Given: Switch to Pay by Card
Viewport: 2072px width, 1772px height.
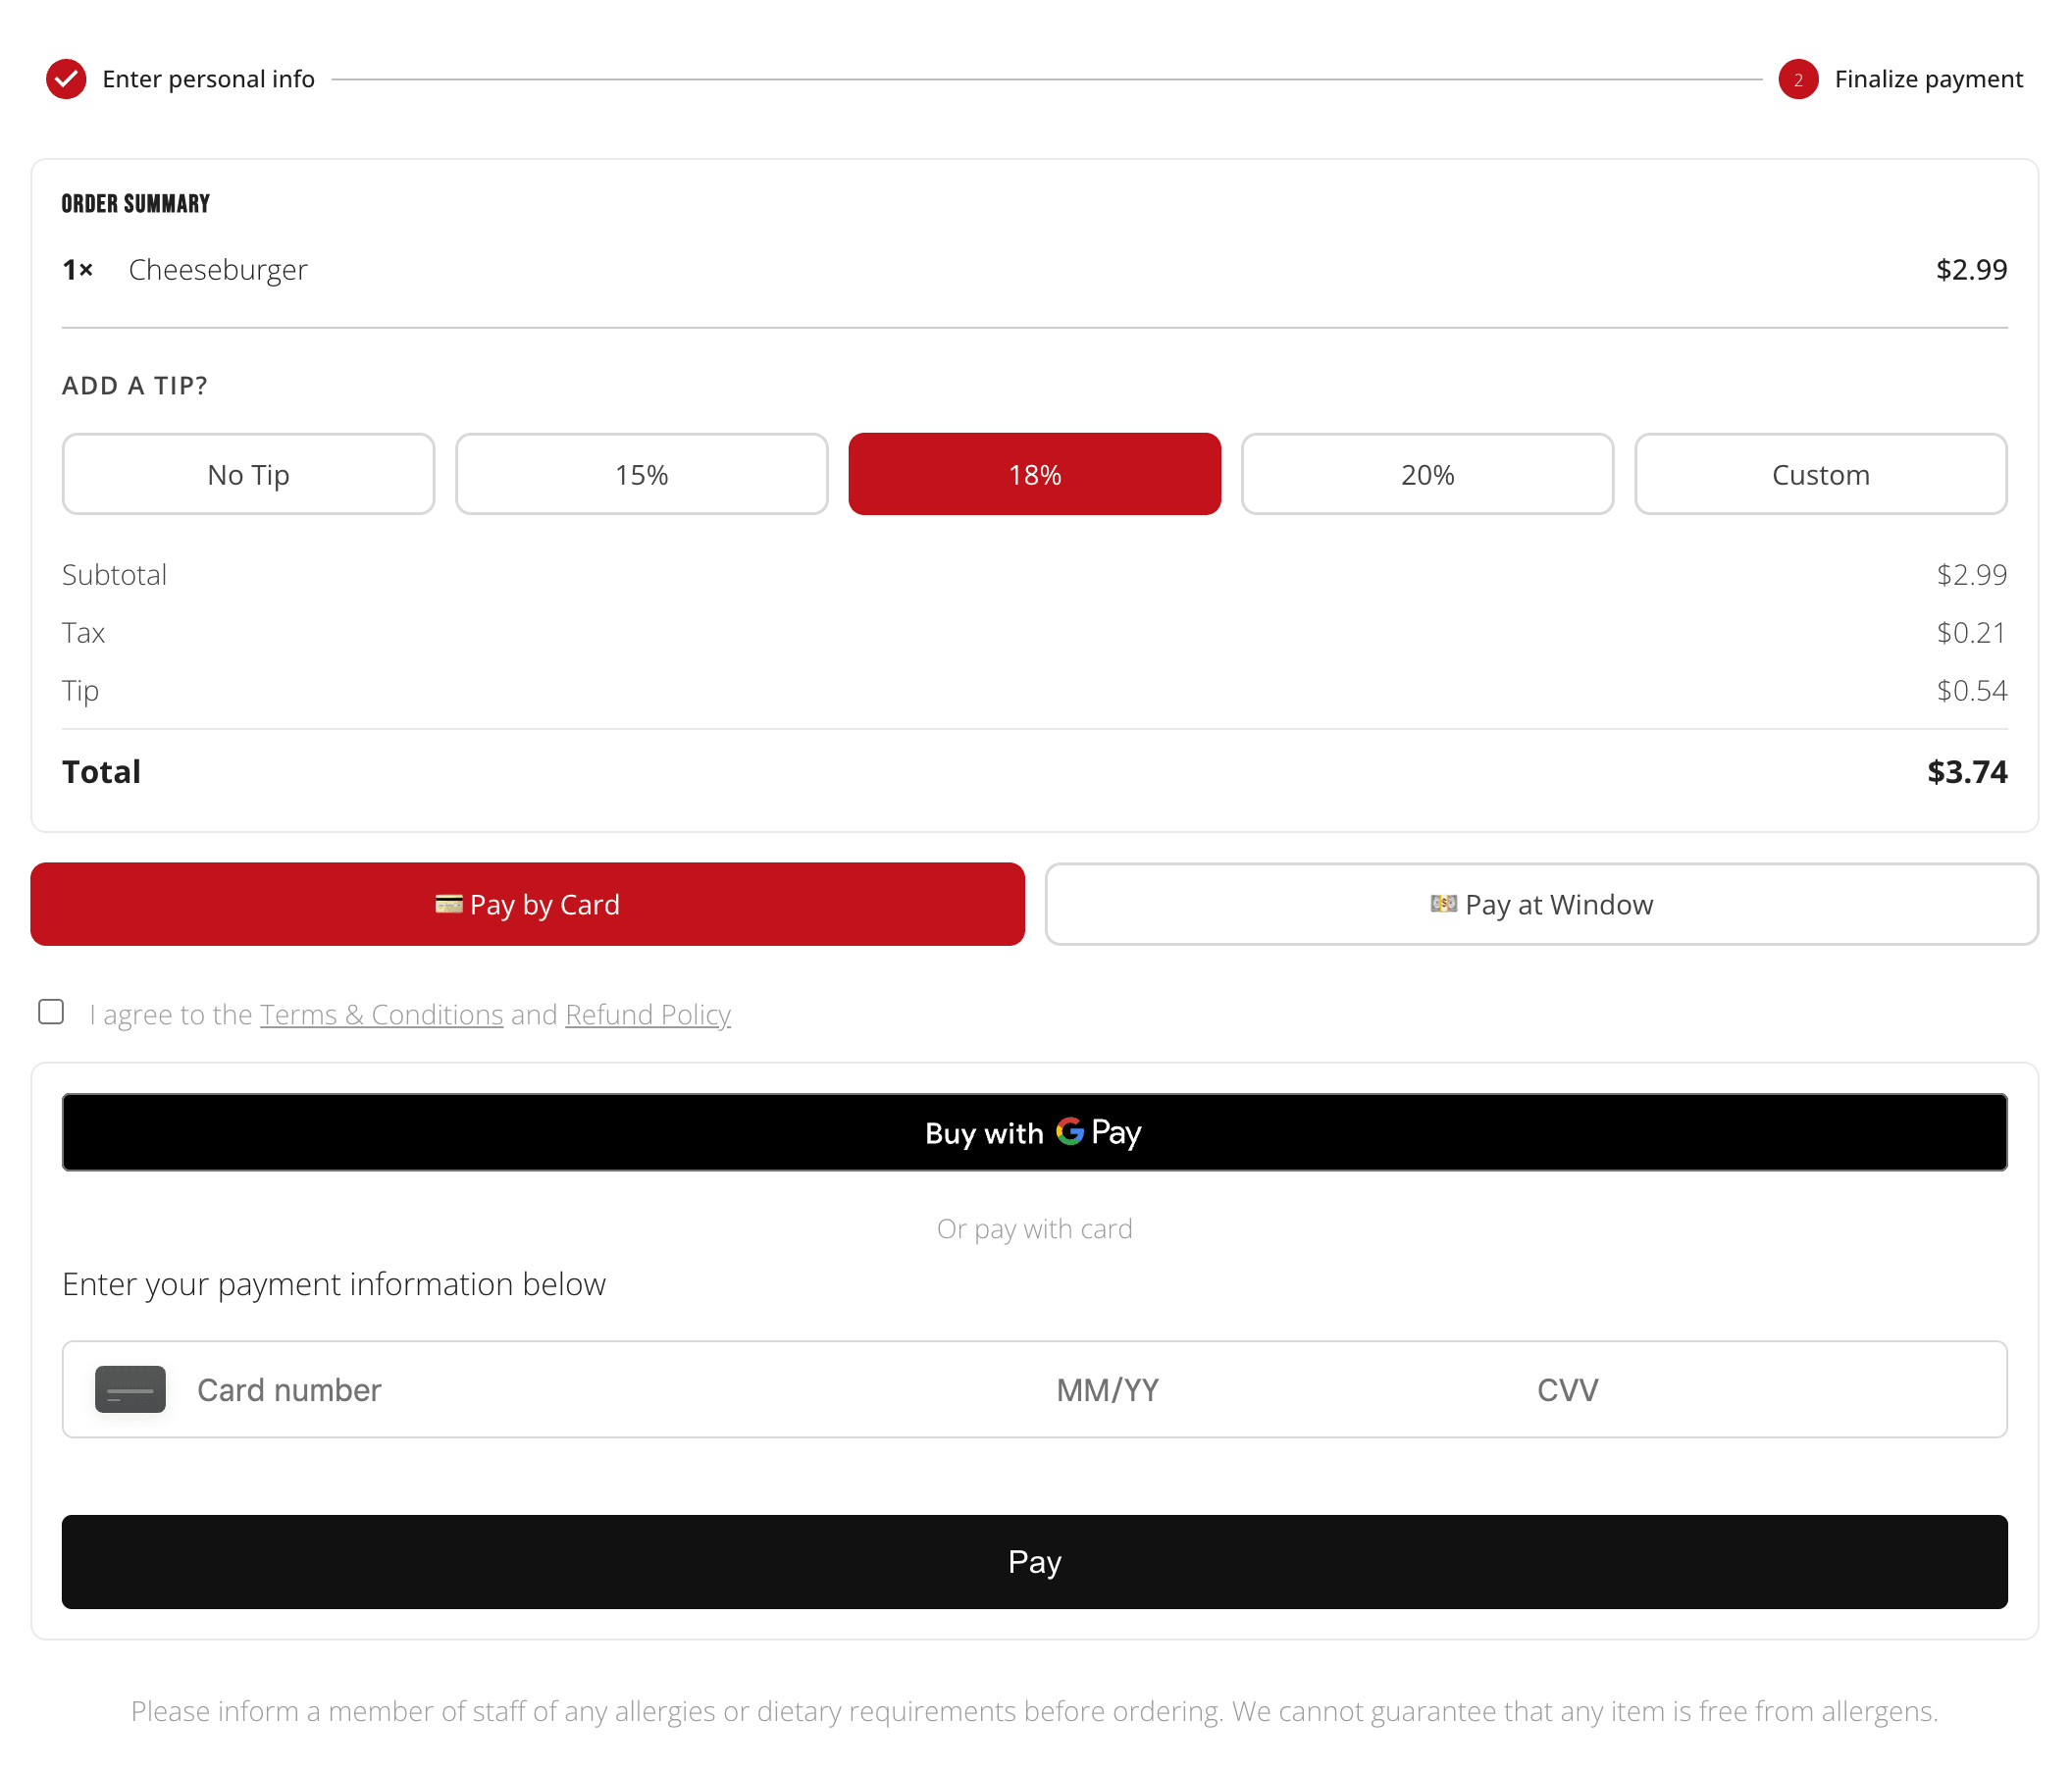Looking at the screenshot, I should tap(527, 904).
